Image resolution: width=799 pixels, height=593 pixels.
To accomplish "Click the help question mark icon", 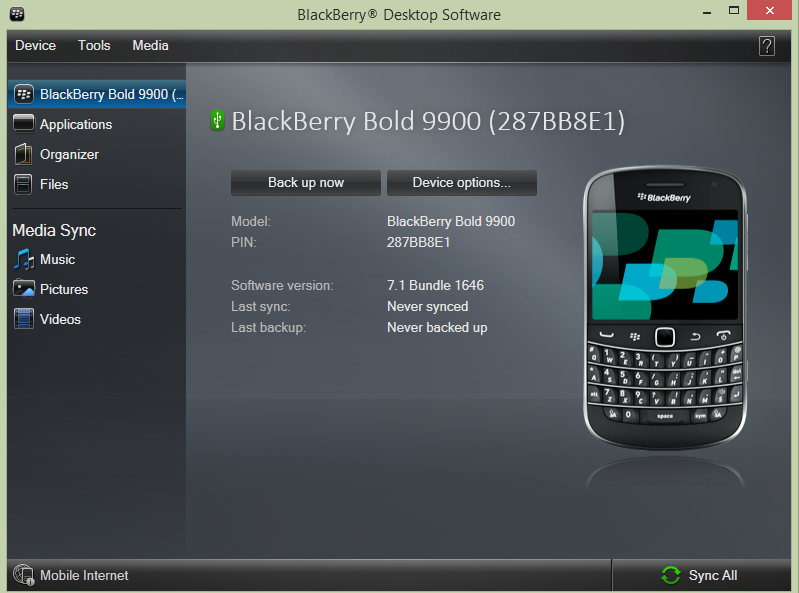I will [766, 46].
